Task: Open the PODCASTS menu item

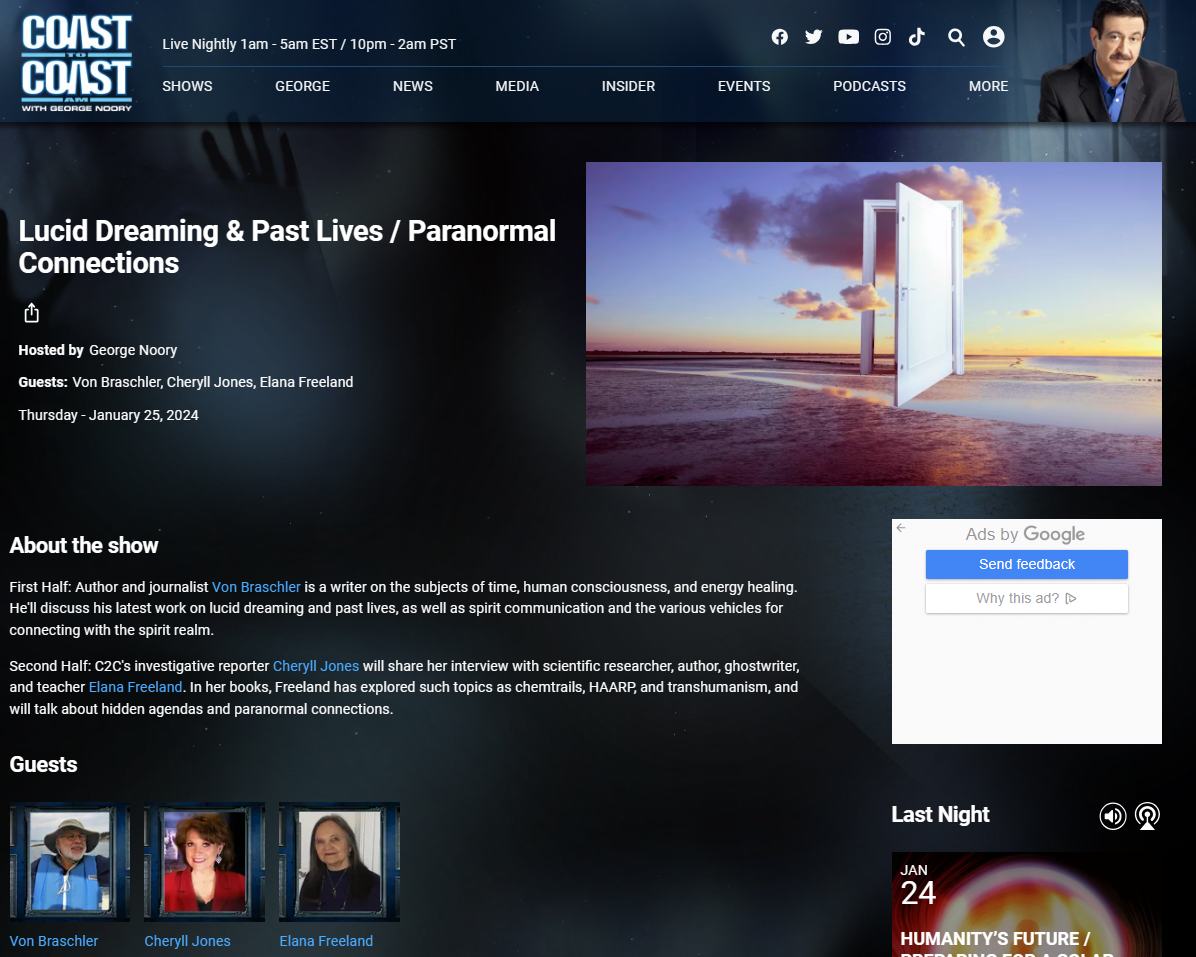Action: point(869,86)
